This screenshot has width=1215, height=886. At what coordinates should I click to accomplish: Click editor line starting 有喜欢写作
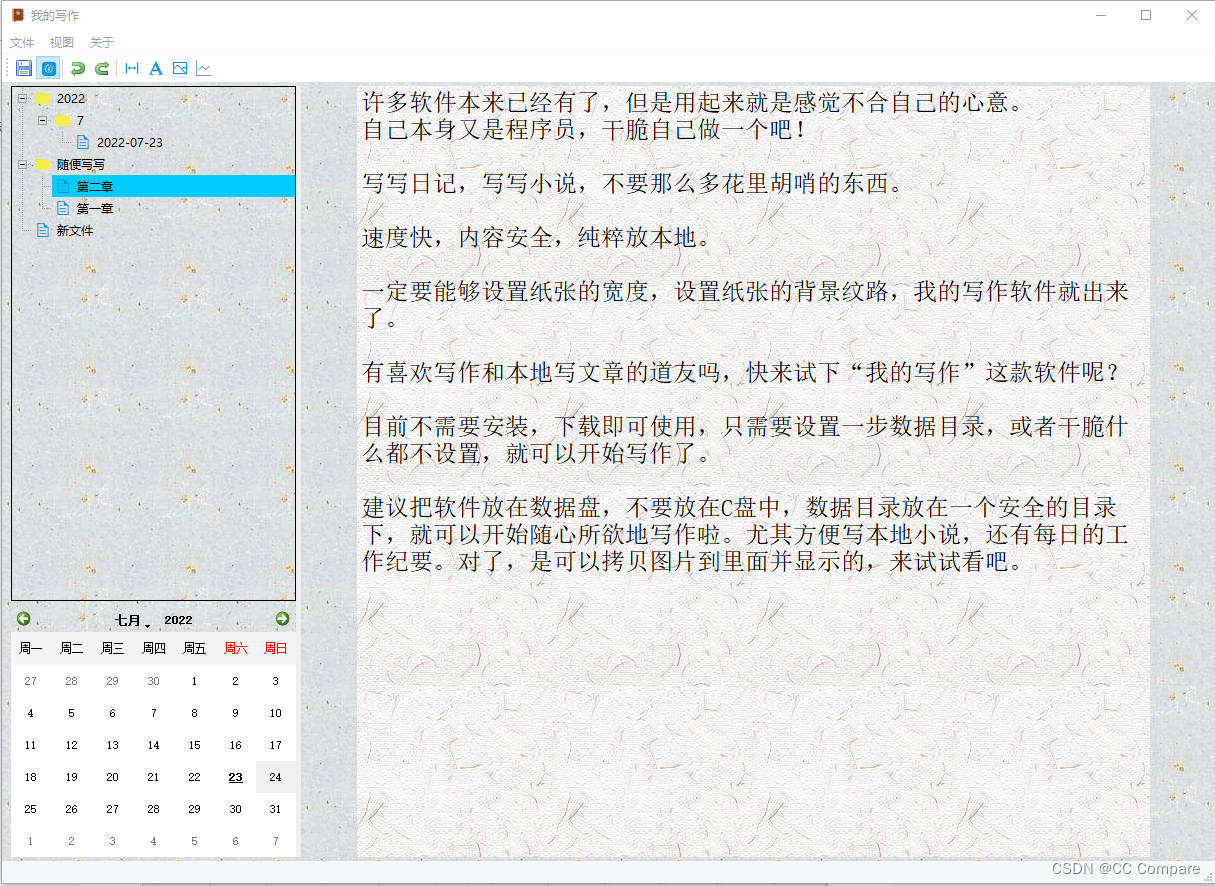pos(741,373)
